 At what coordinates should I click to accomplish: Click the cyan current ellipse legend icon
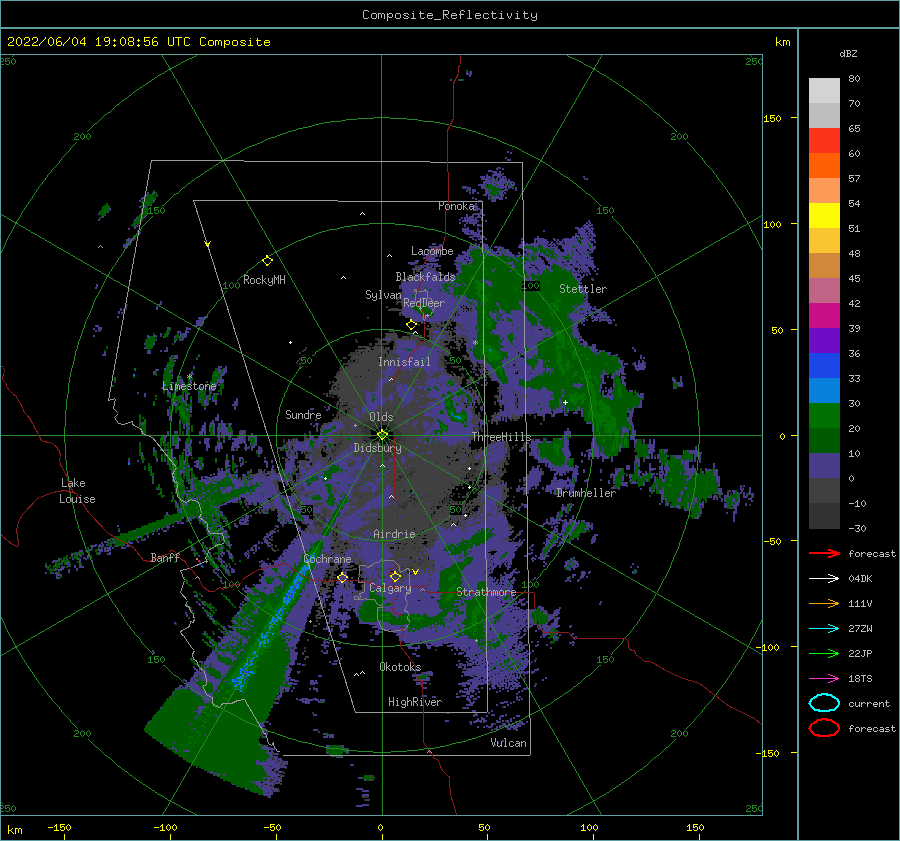pos(824,703)
